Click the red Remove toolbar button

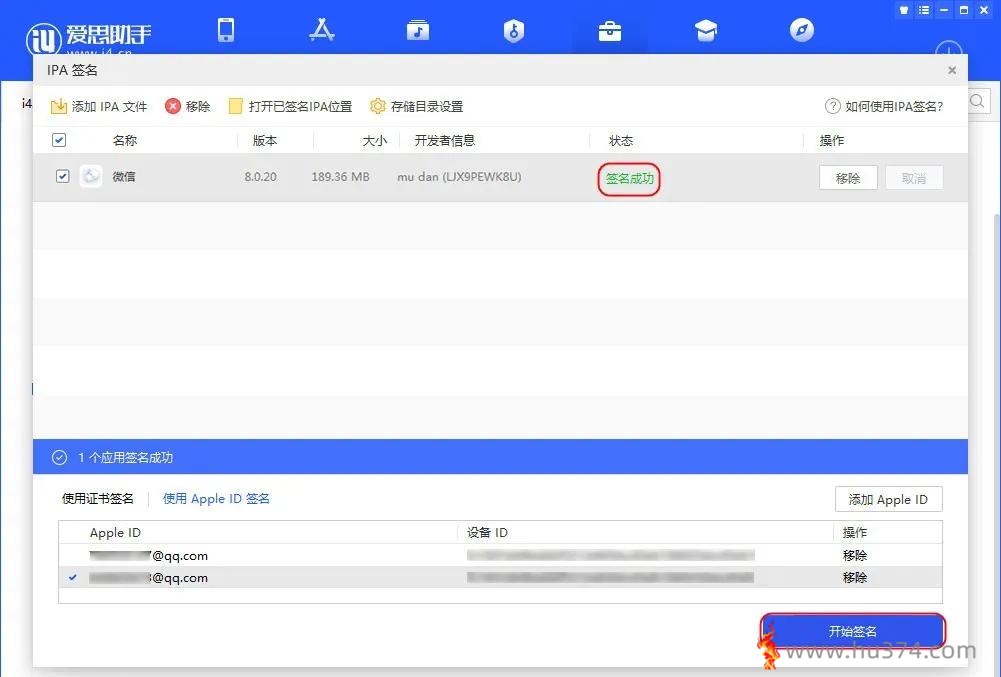(188, 106)
